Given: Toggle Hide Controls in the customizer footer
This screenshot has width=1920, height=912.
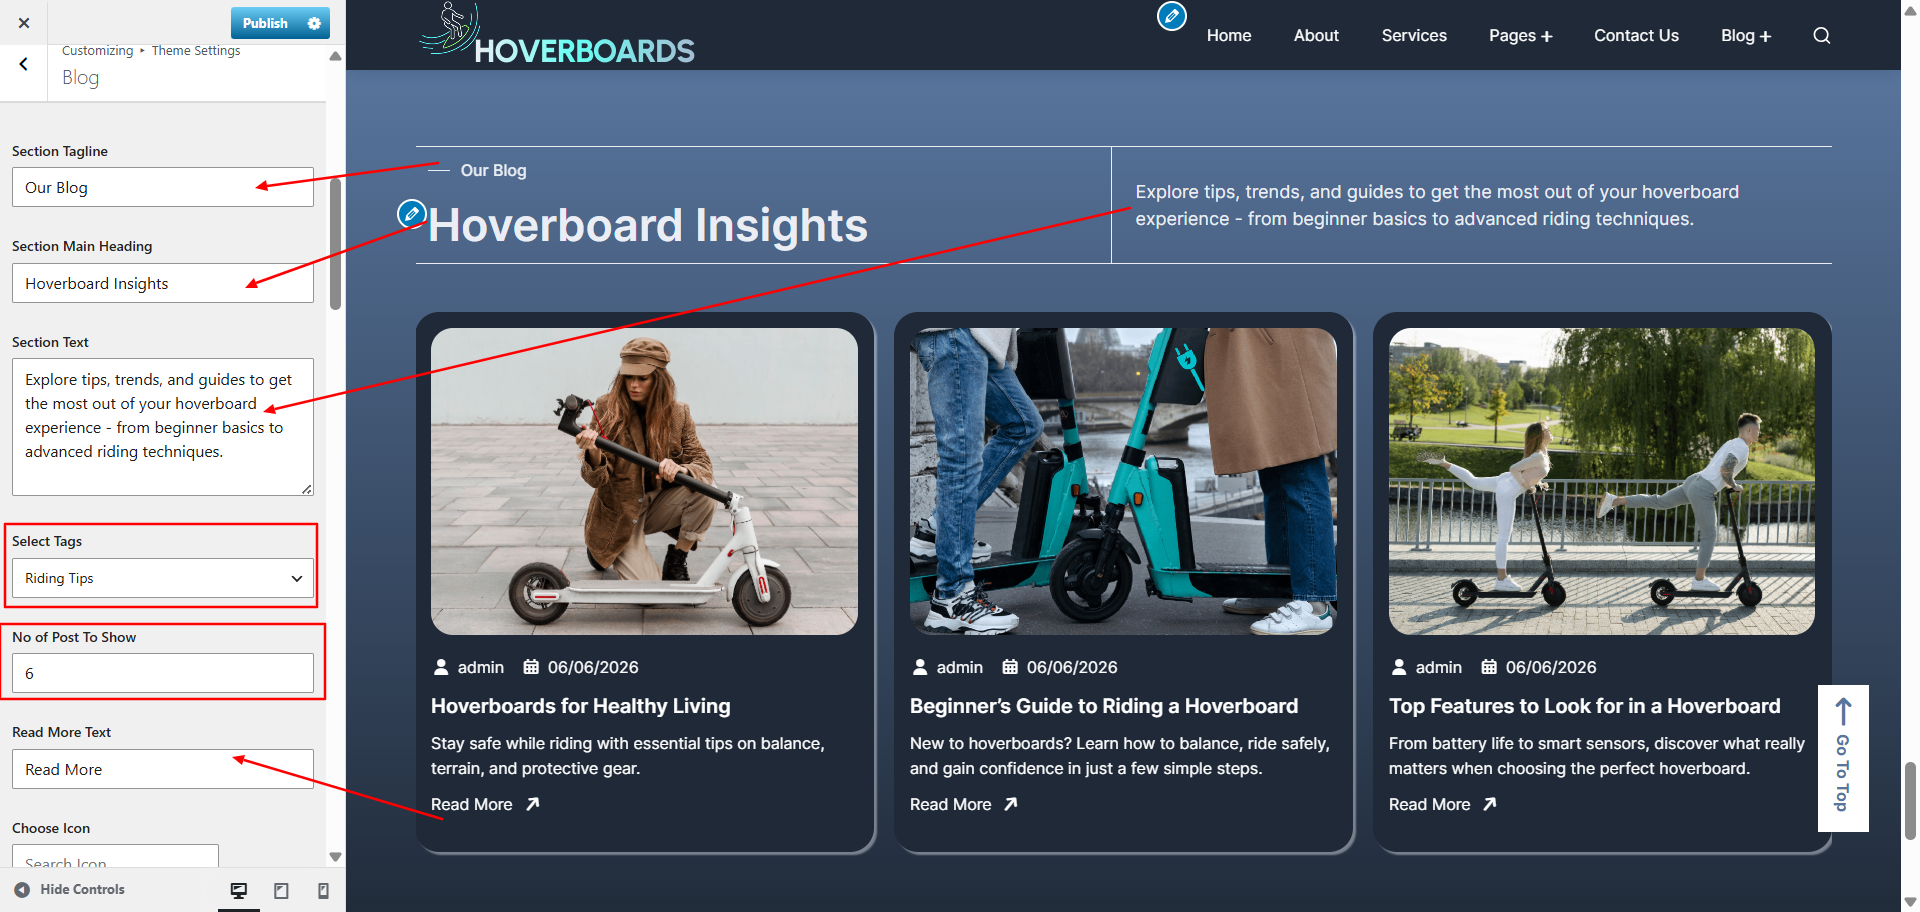Looking at the screenshot, I should click(70, 889).
